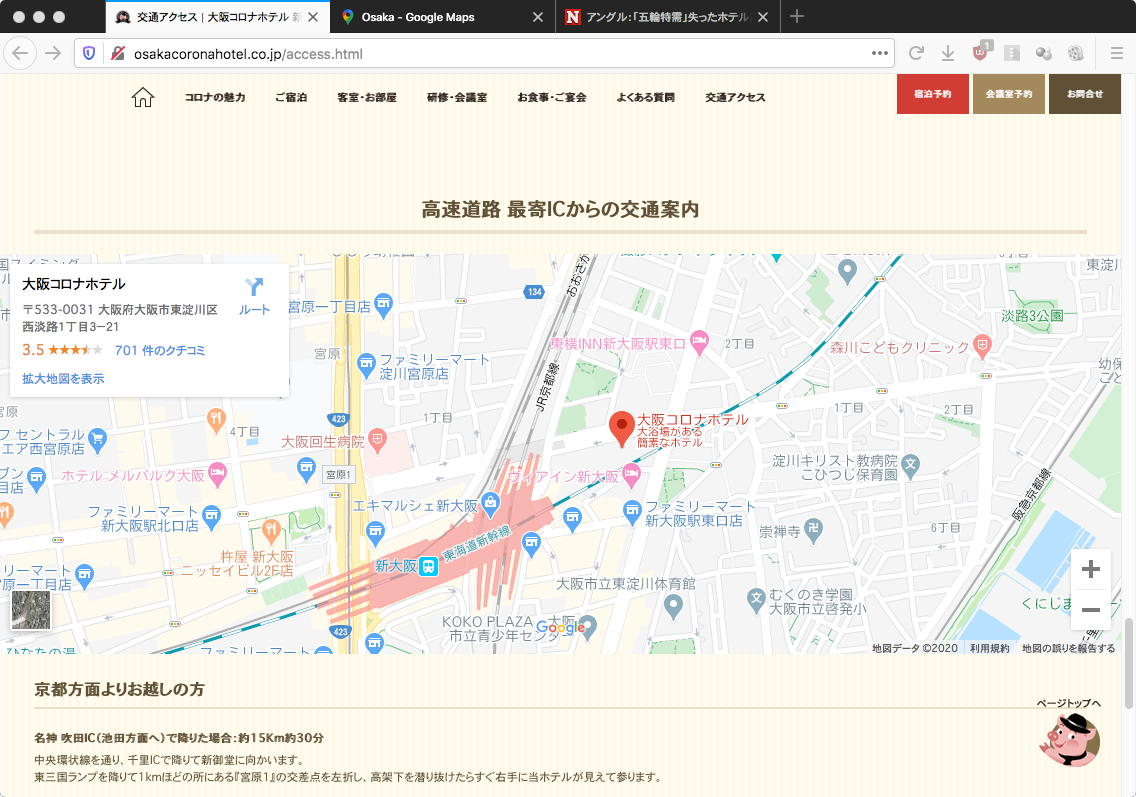Open a new browser tab
The height and width of the screenshot is (797, 1136).
point(797,17)
